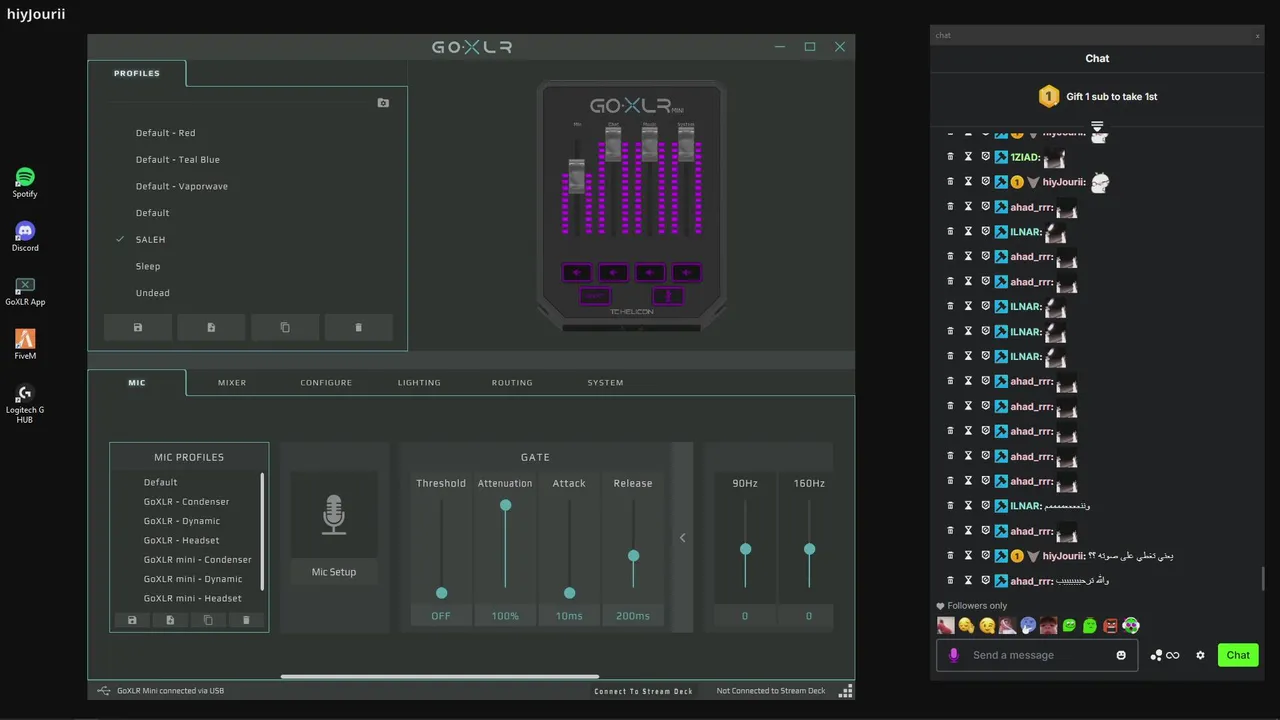Delete the selected mic profile
The width and height of the screenshot is (1280, 720).
[246, 620]
